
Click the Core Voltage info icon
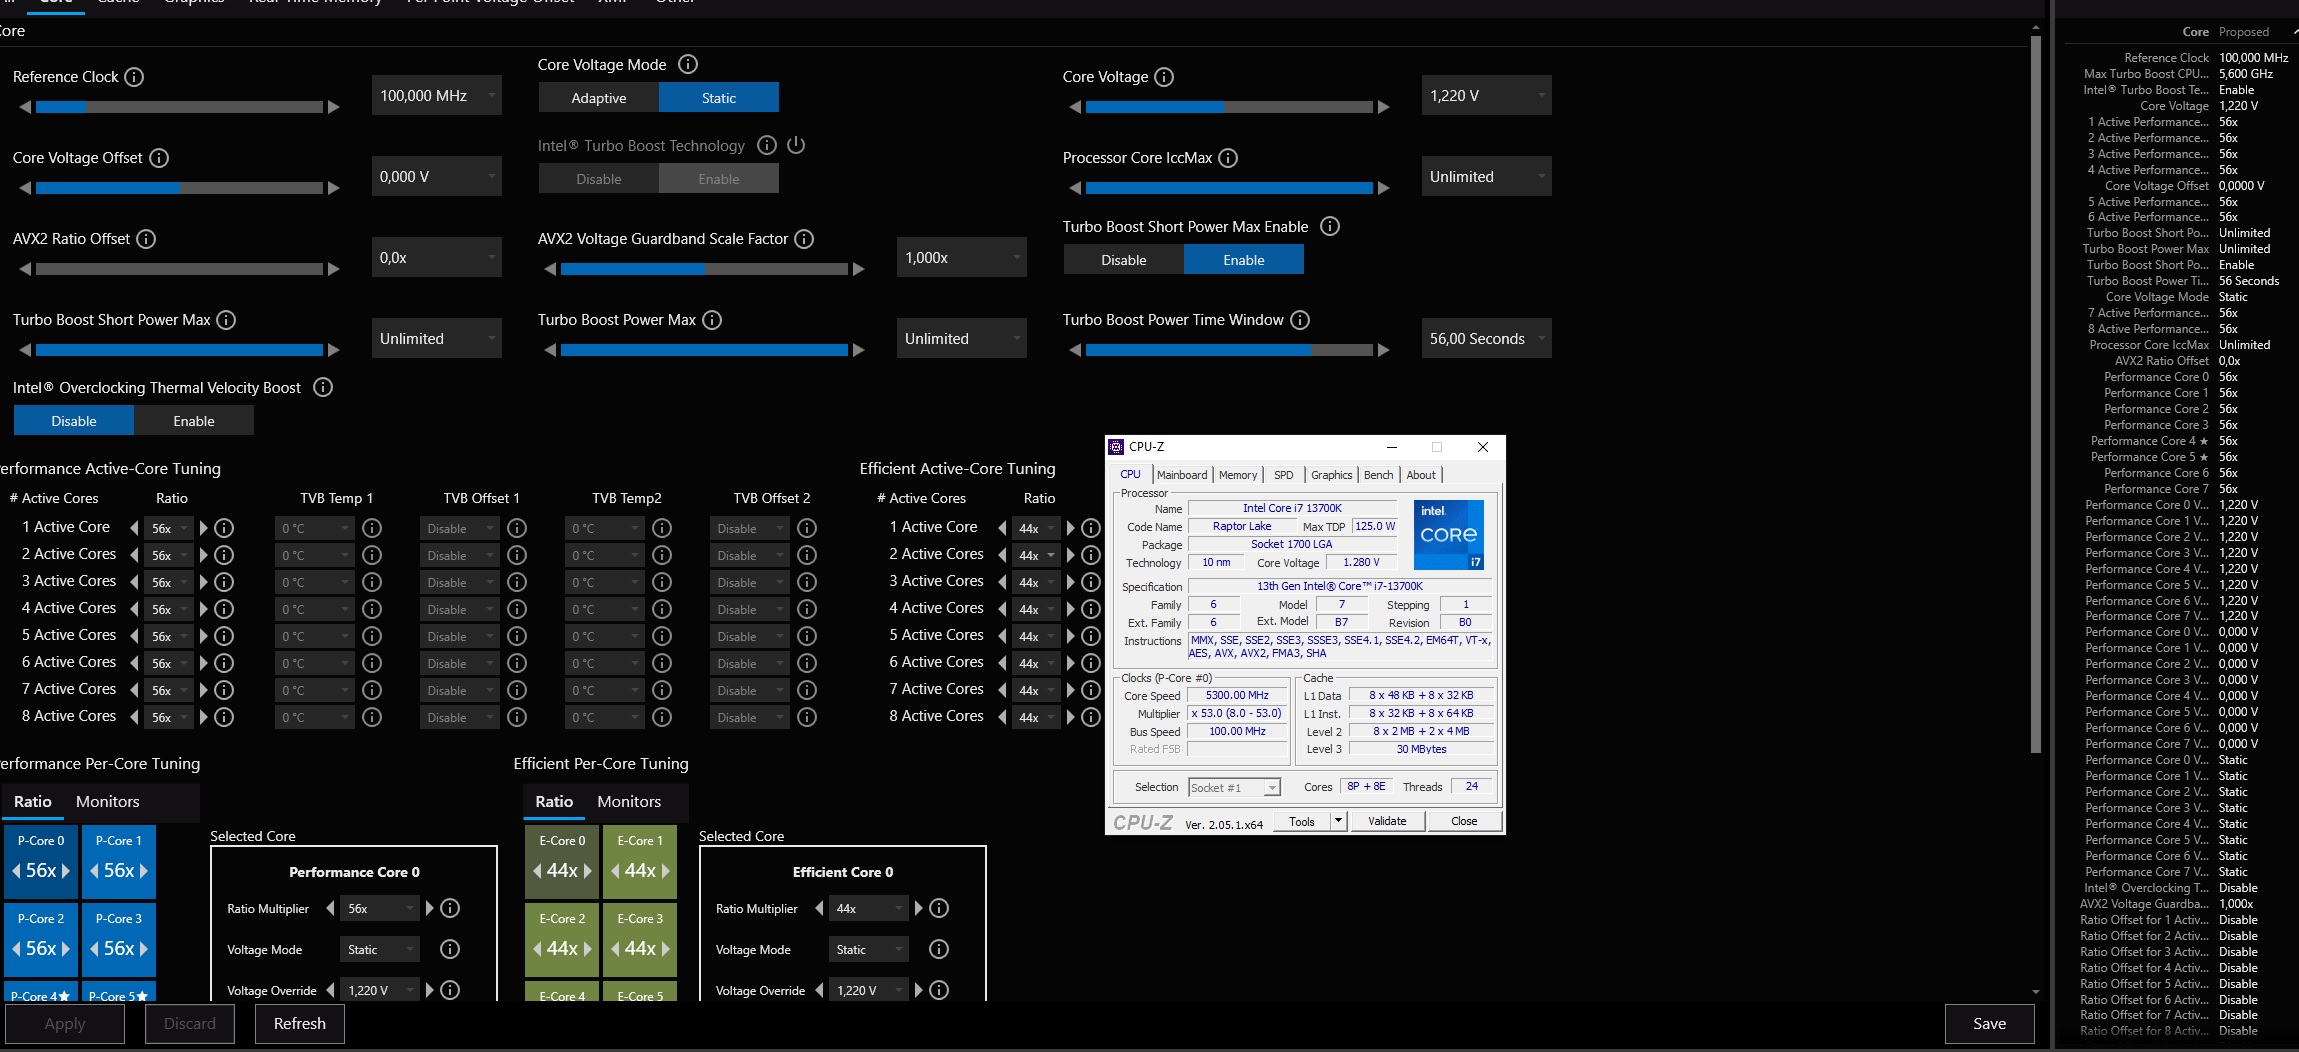(1164, 77)
